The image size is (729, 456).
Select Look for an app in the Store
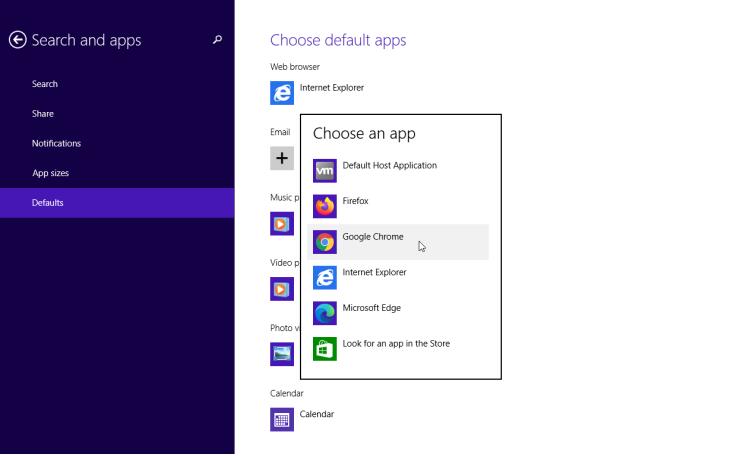pyautogui.click(x=398, y=349)
